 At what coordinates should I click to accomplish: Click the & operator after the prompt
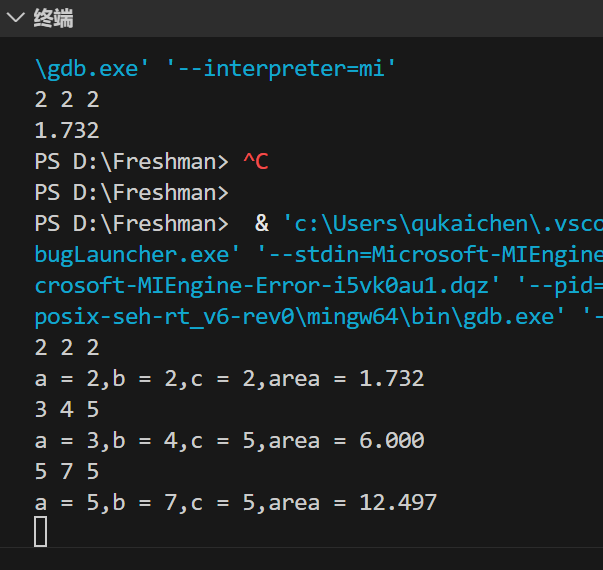click(x=262, y=223)
